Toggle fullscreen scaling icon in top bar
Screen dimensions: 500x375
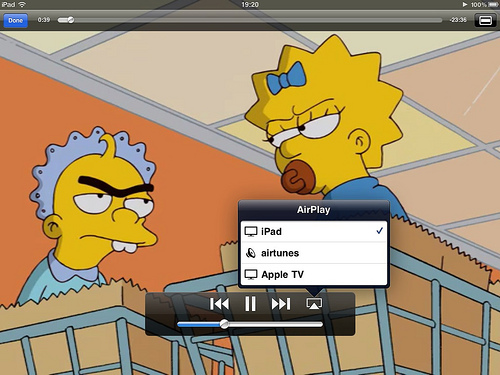485,20
